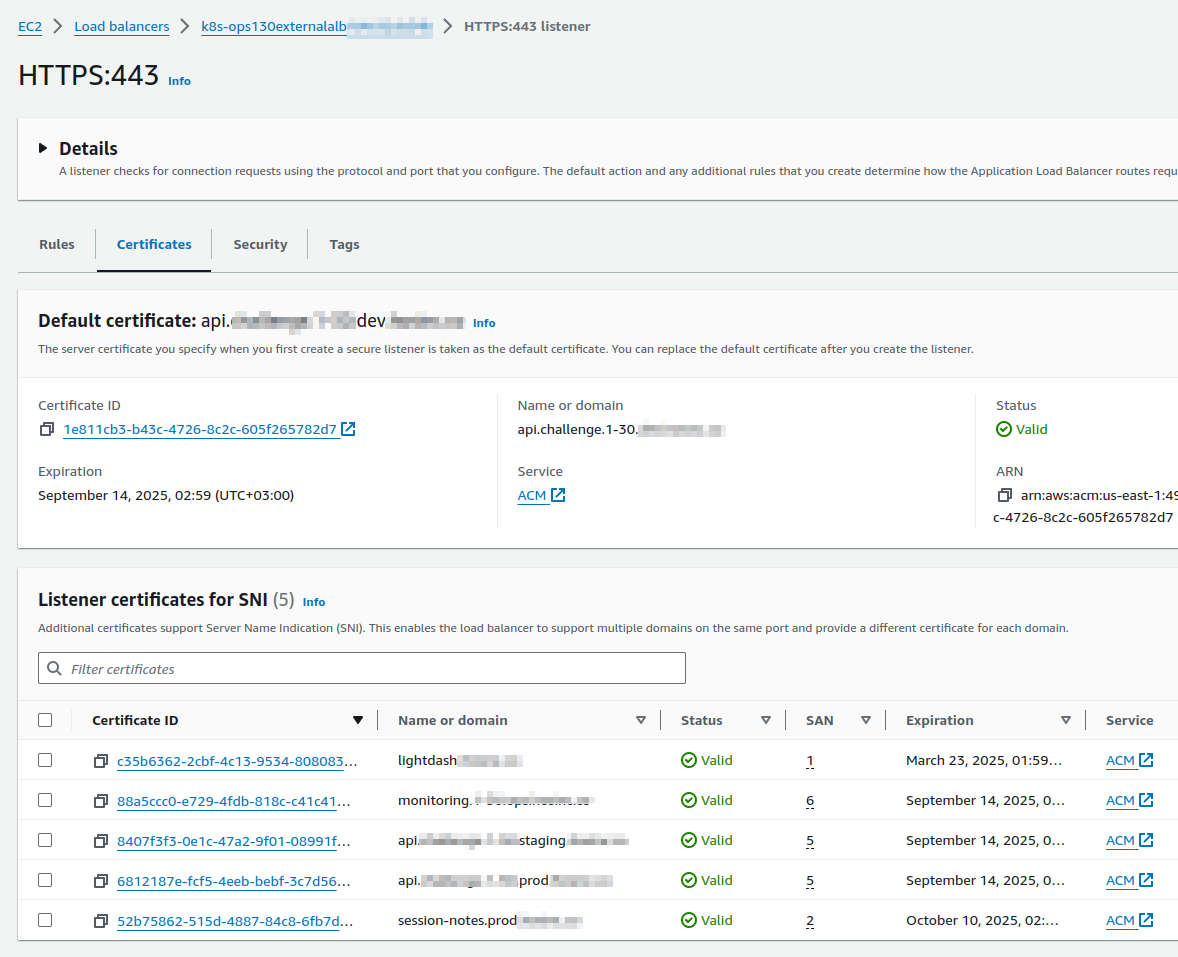The width and height of the screenshot is (1178, 957).
Task: Copy certificate ID for api prod row
Action: click(x=101, y=880)
